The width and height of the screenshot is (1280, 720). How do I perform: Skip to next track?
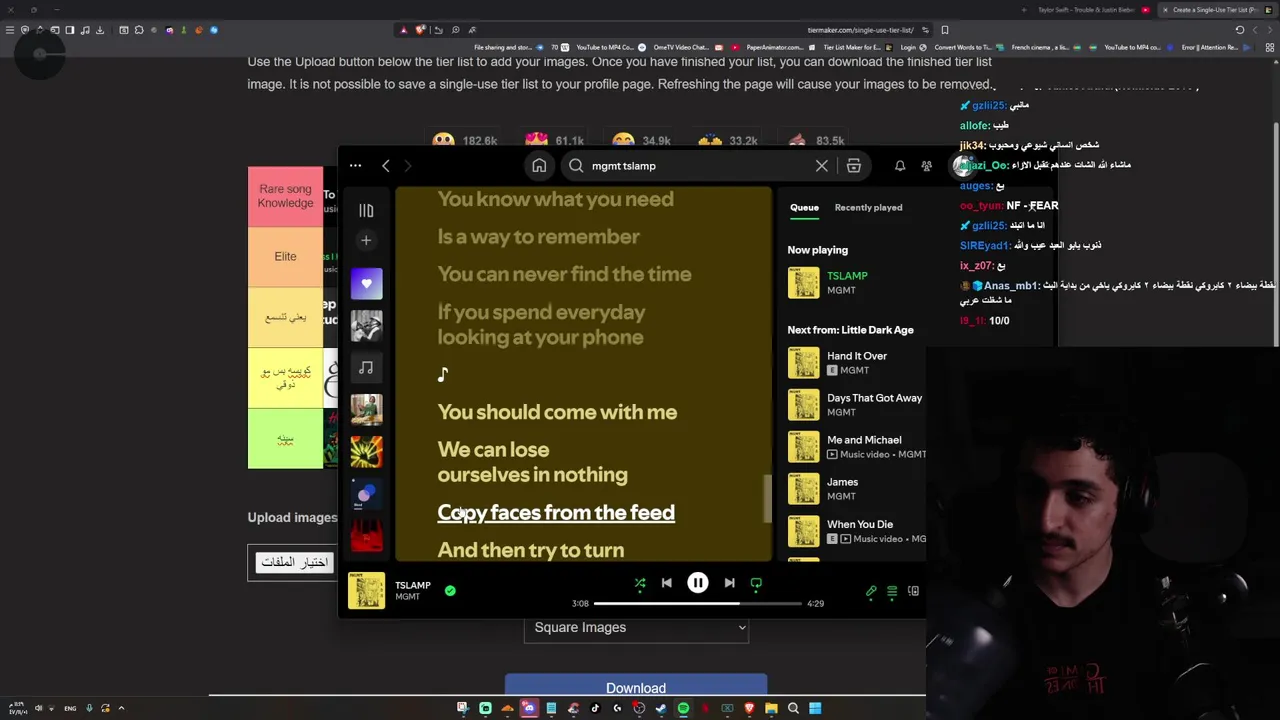coord(729,583)
